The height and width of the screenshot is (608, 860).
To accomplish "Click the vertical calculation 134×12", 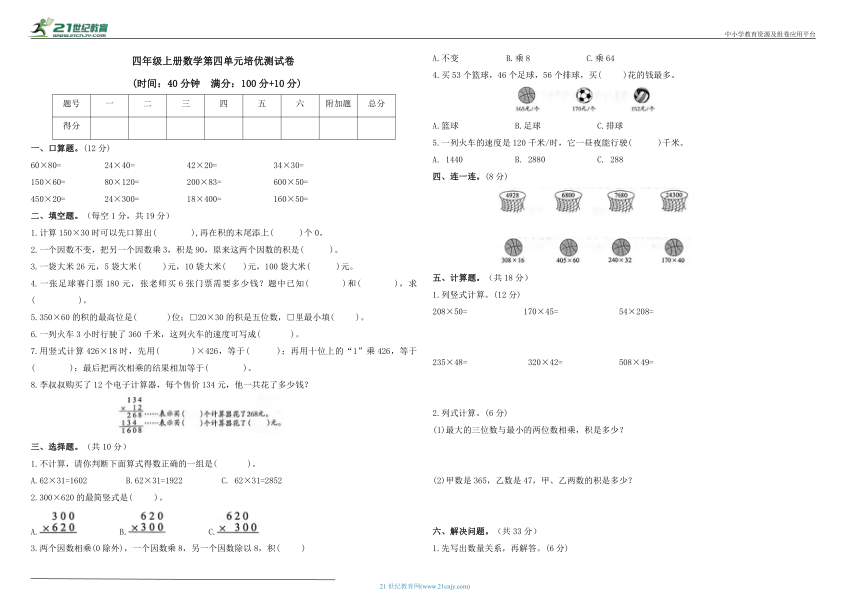I will [x=132, y=416].
